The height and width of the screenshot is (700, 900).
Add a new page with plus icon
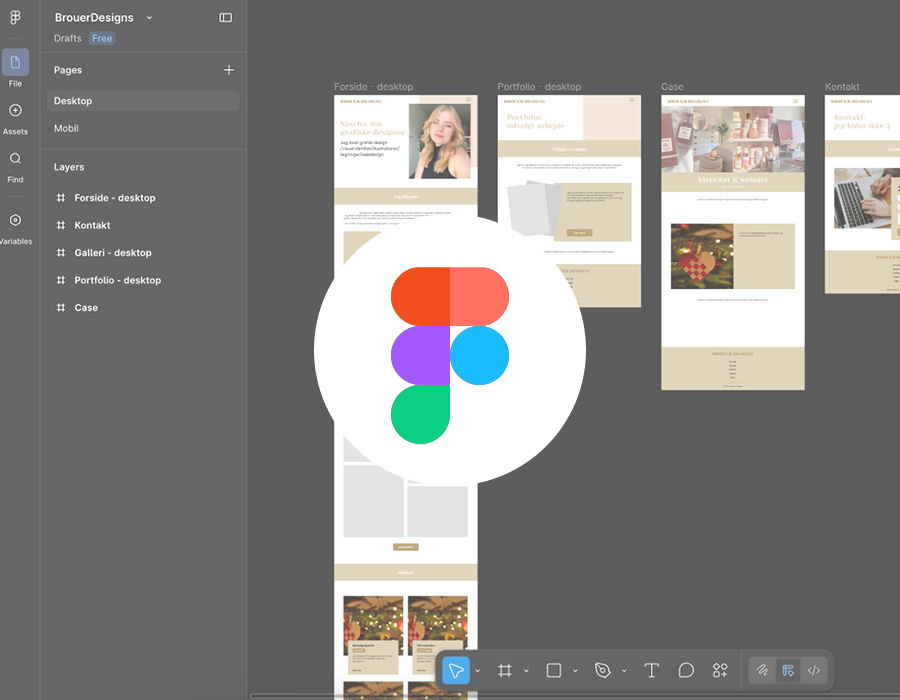(x=229, y=70)
